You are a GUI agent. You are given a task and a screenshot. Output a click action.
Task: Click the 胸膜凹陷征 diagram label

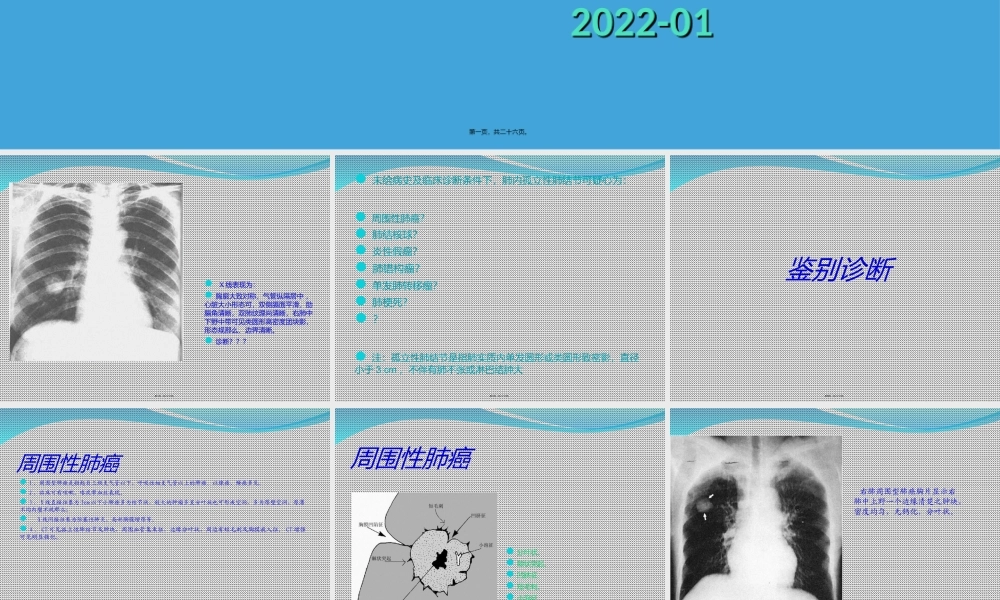(370, 525)
